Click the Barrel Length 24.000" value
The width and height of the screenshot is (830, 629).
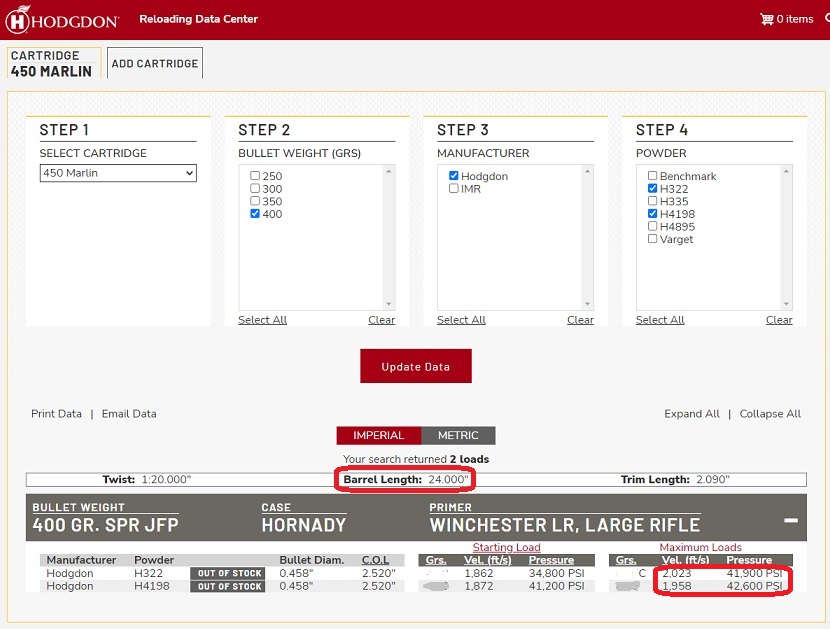[x=448, y=480]
